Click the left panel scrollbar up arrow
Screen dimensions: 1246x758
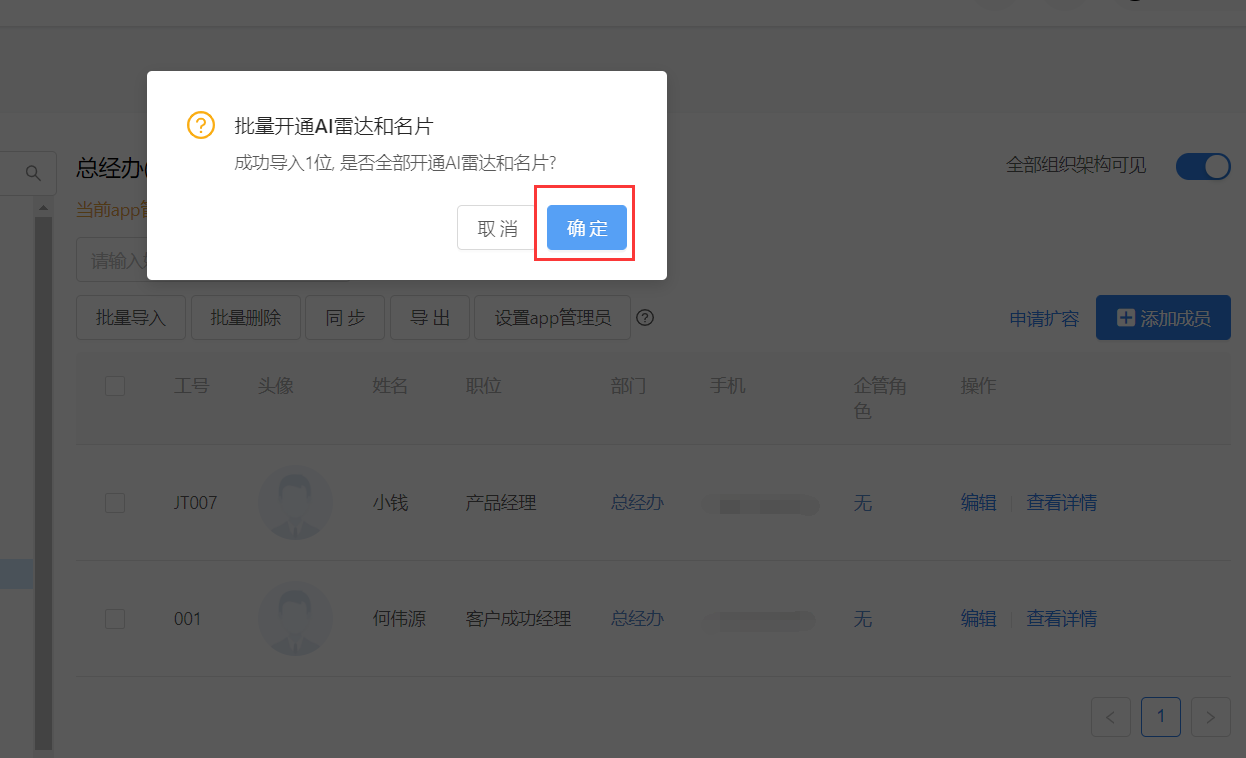(x=43, y=207)
